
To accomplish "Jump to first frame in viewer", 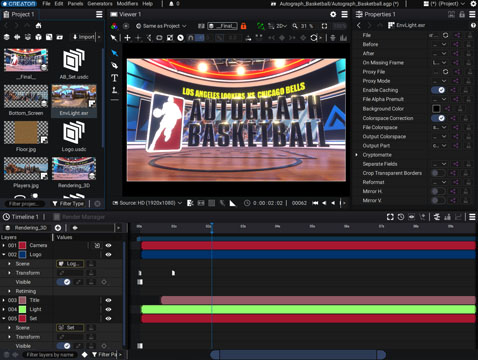I will click(315, 203).
